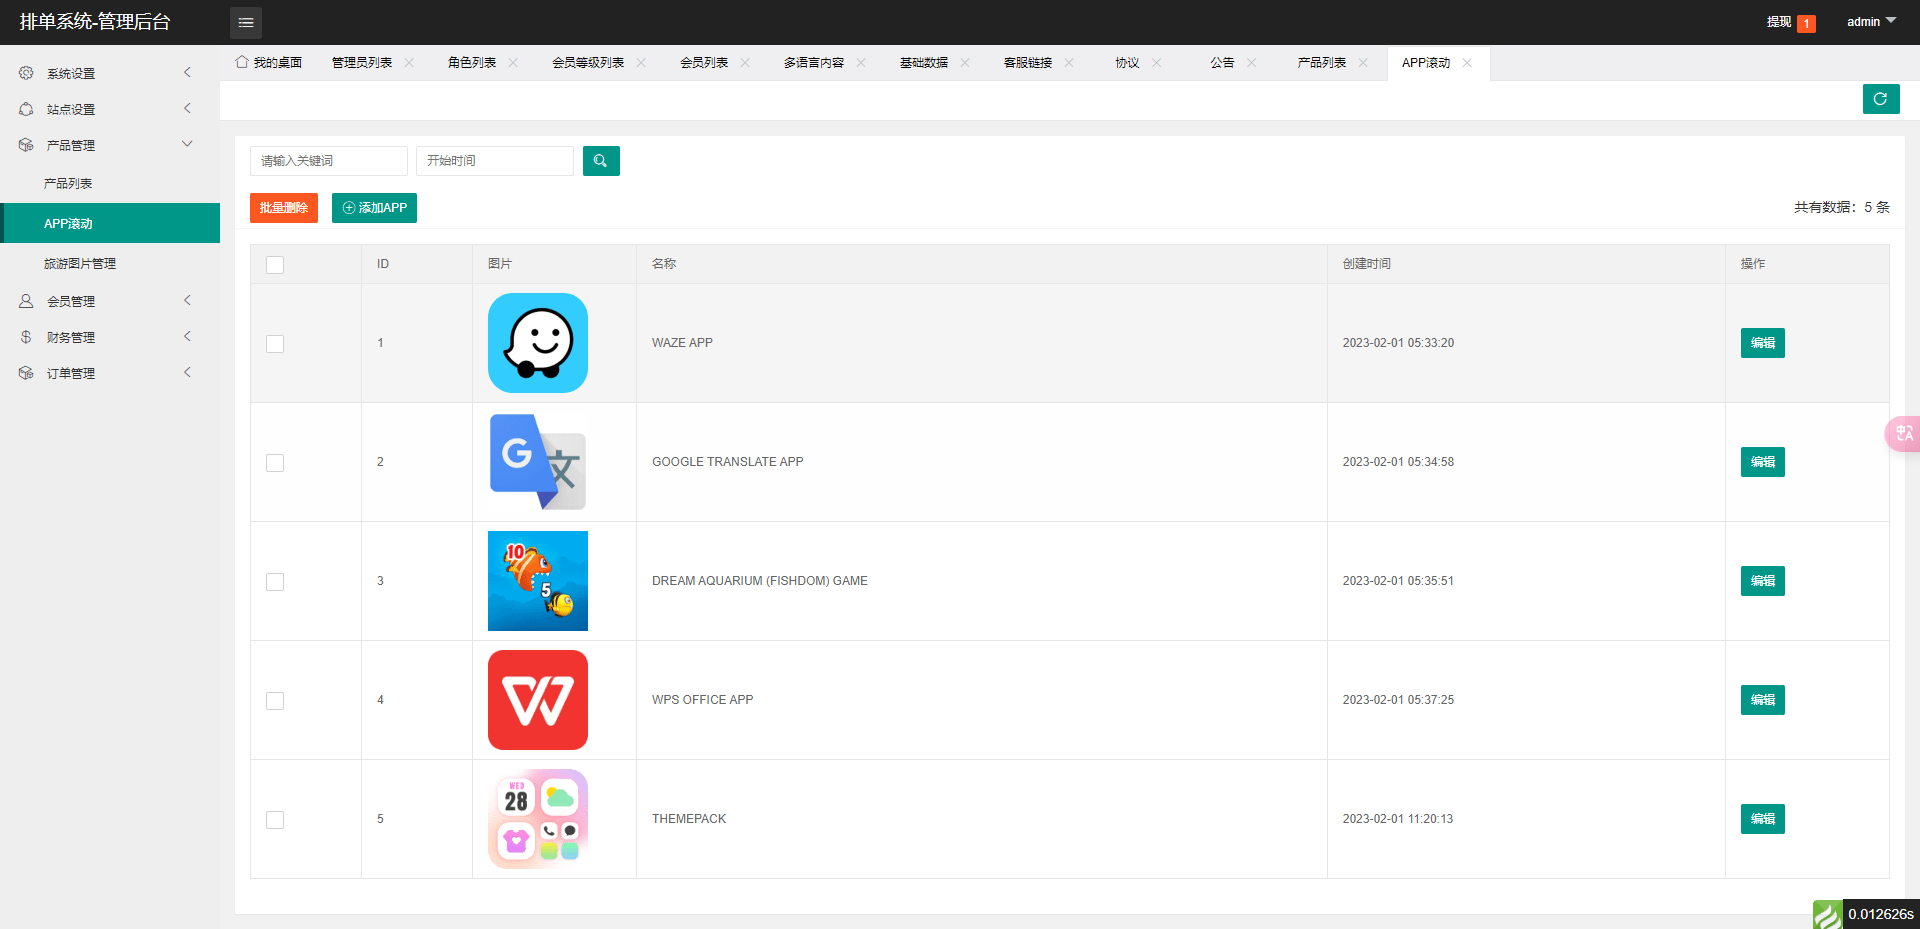
Task: Check the checkbox for WAZE APP row
Action: pyautogui.click(x=275, y=344)
